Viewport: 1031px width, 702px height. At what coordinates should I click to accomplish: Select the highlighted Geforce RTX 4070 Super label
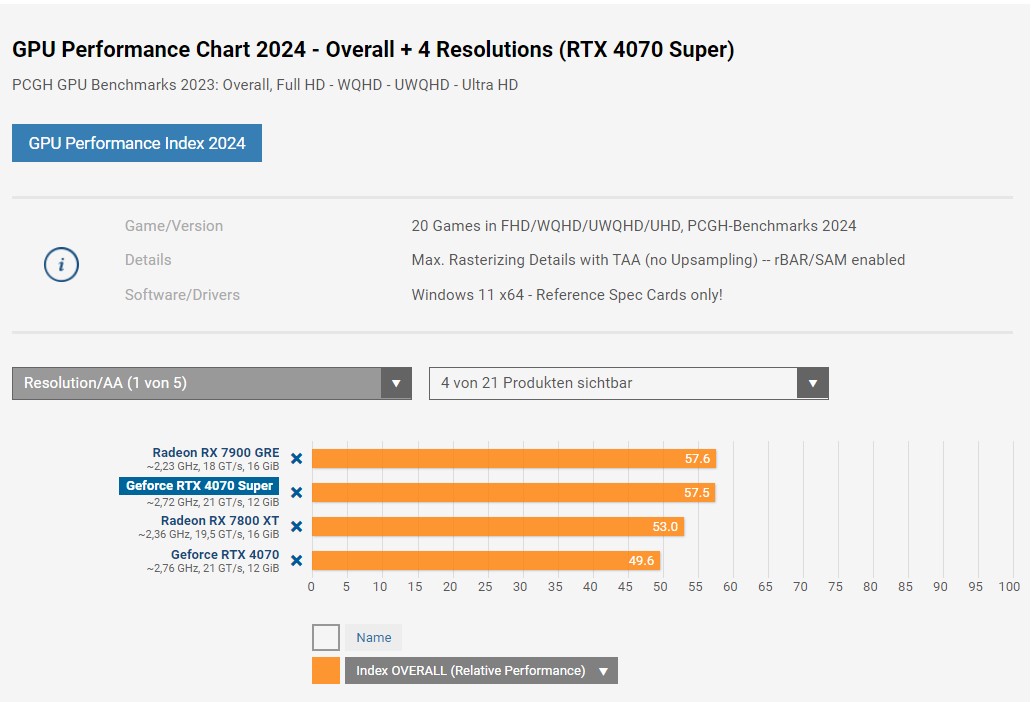(199, 486)
